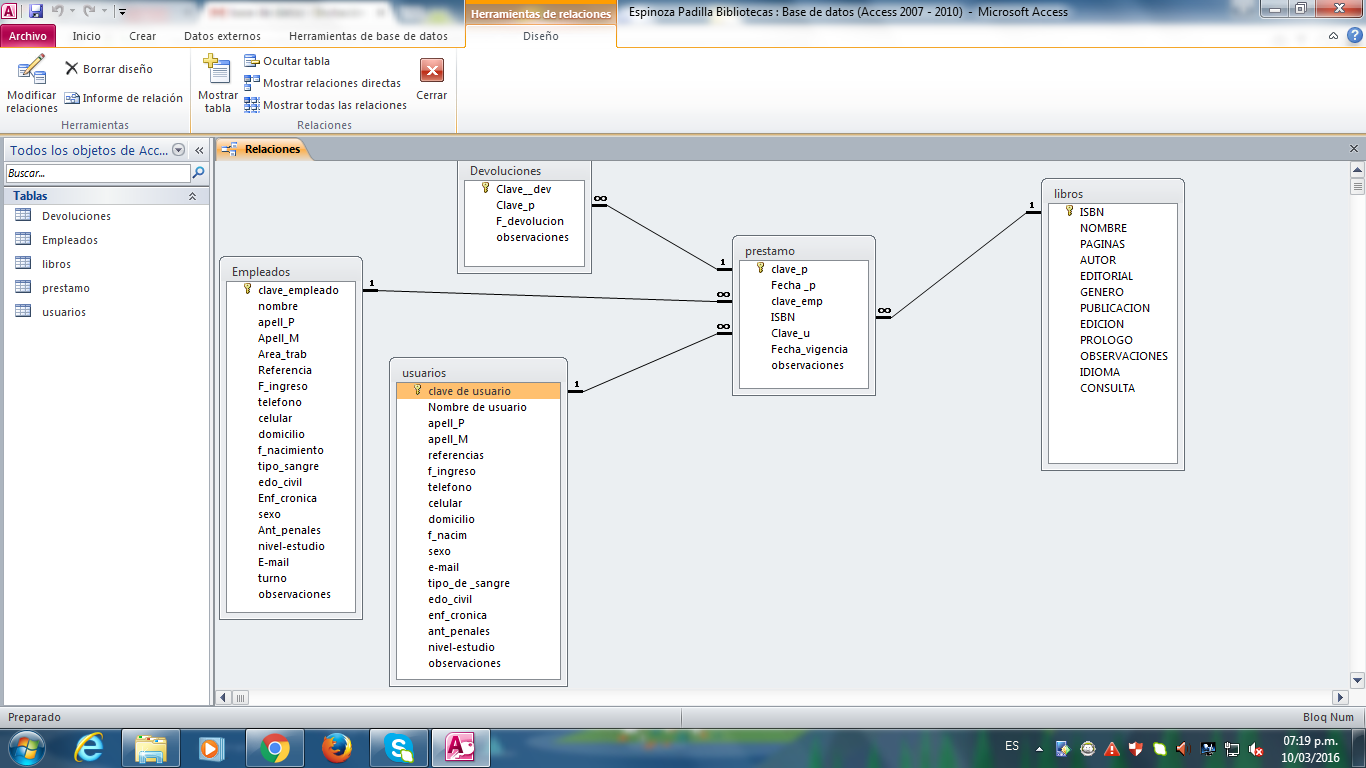Image resolution: width=1366 pixels, height=768 pixels.
Task: Collapse the Tablas group
Action: pyautogui.click(x=192, y=196)
